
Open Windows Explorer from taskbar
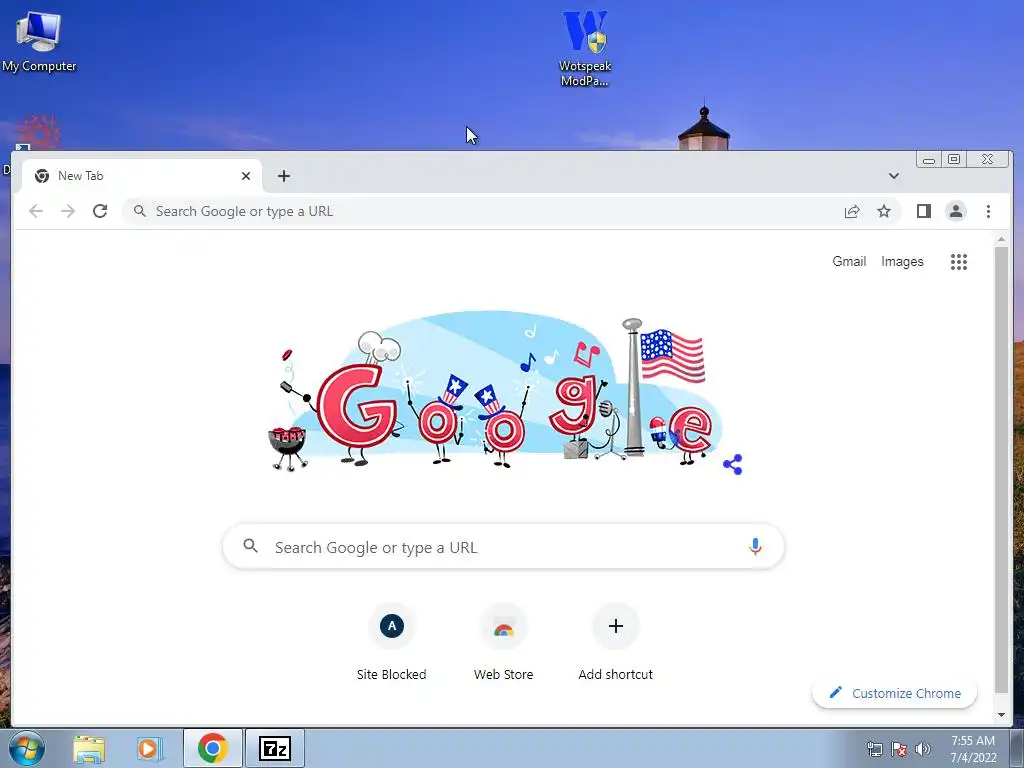point(89,748)
